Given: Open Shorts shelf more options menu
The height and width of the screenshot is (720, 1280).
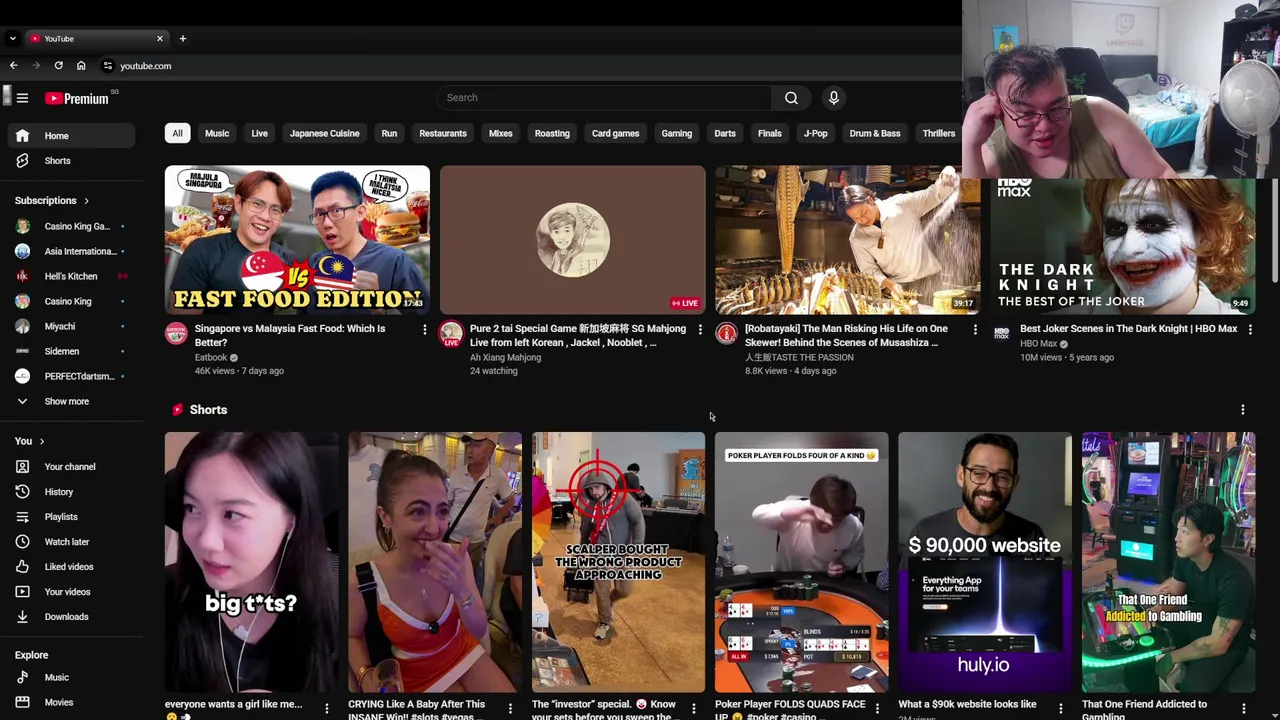Looking at the screenshot, I should point(1242,410).
